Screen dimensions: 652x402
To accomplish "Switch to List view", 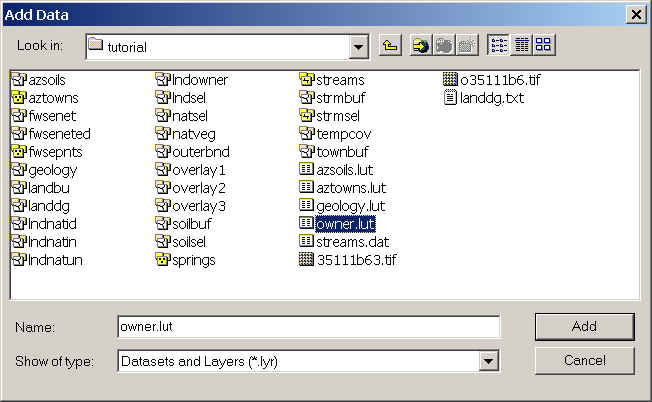I will [x=497, y=45].
